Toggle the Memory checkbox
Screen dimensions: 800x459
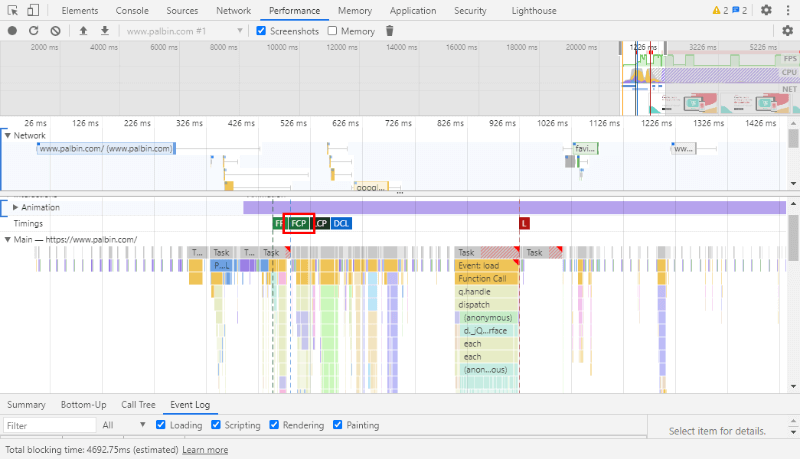point(332,31)
